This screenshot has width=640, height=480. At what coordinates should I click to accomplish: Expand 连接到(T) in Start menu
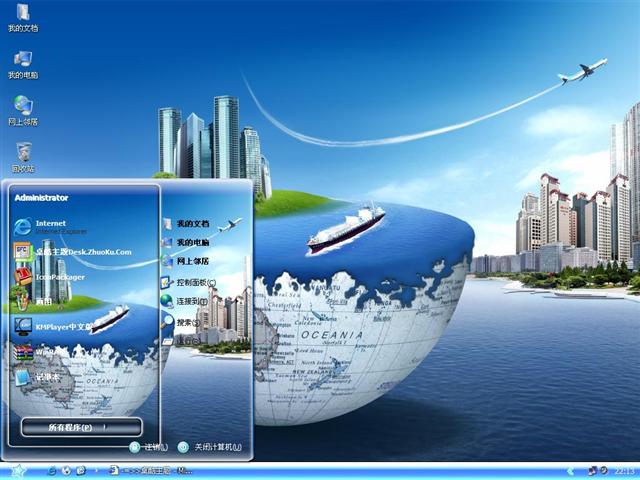(x=184, y=302)
